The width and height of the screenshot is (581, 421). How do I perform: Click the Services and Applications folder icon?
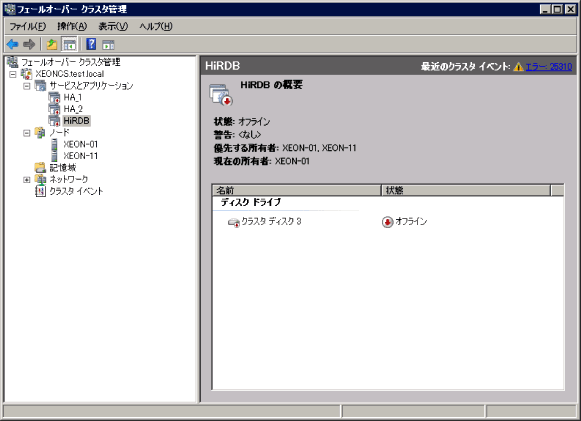click(x=40, y=85)
